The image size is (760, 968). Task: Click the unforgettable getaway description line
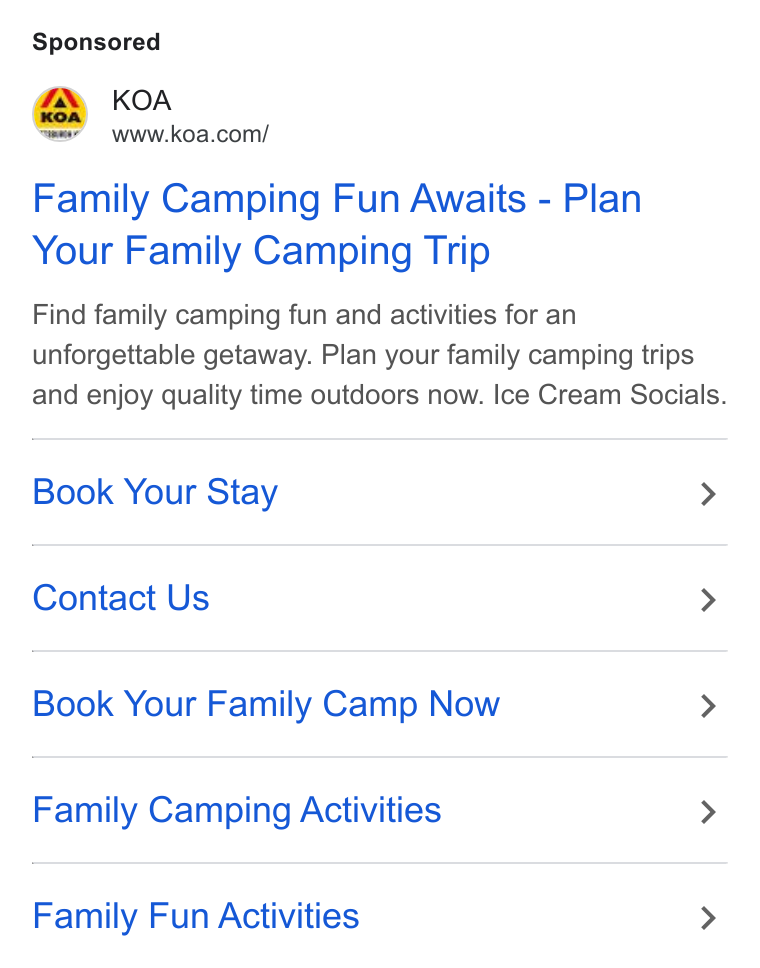[x=363, y=355]
